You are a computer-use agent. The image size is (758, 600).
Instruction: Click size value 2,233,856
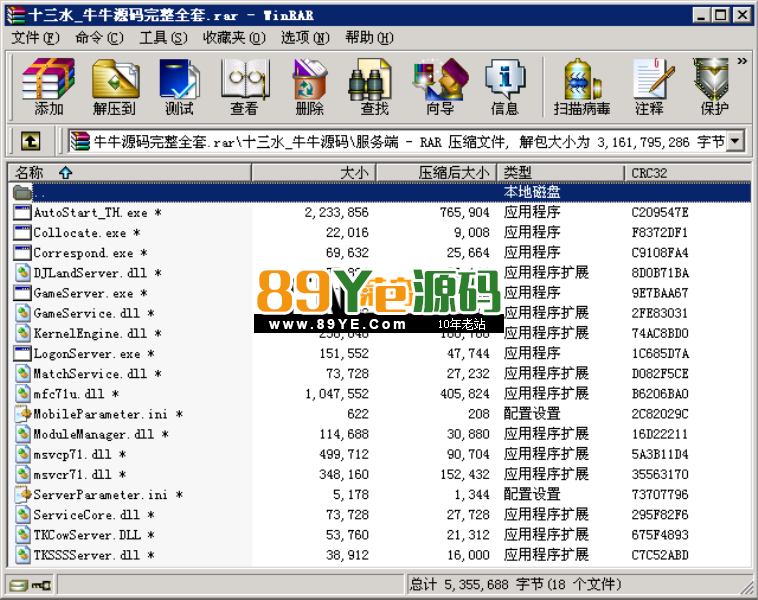(337, 213)
